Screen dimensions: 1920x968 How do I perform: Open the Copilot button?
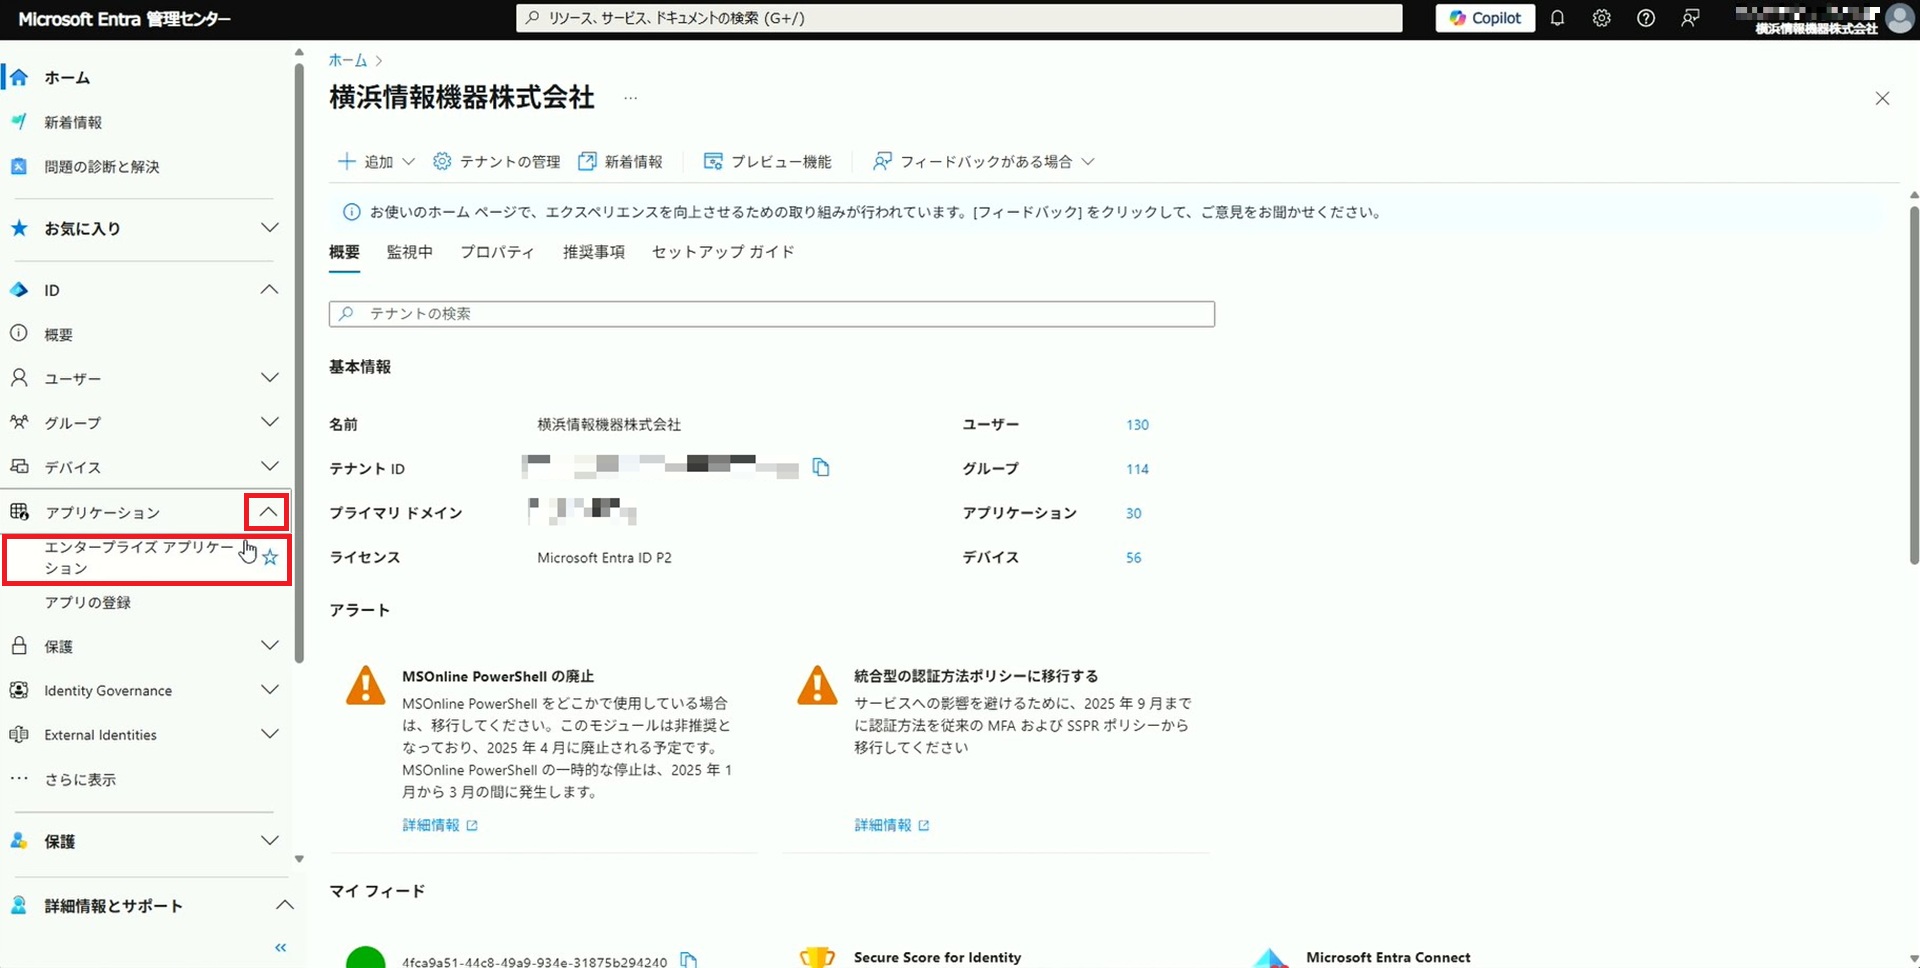click(1485, 18)
